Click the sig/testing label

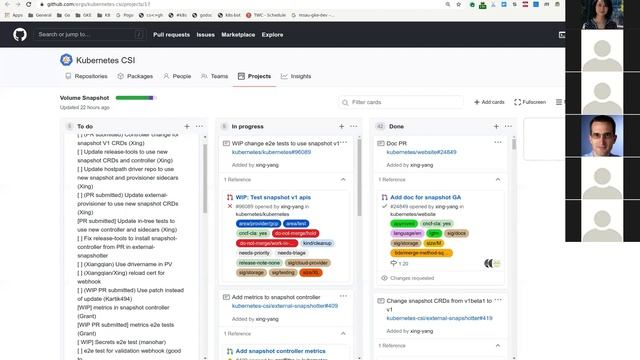[x=283, y=273]
